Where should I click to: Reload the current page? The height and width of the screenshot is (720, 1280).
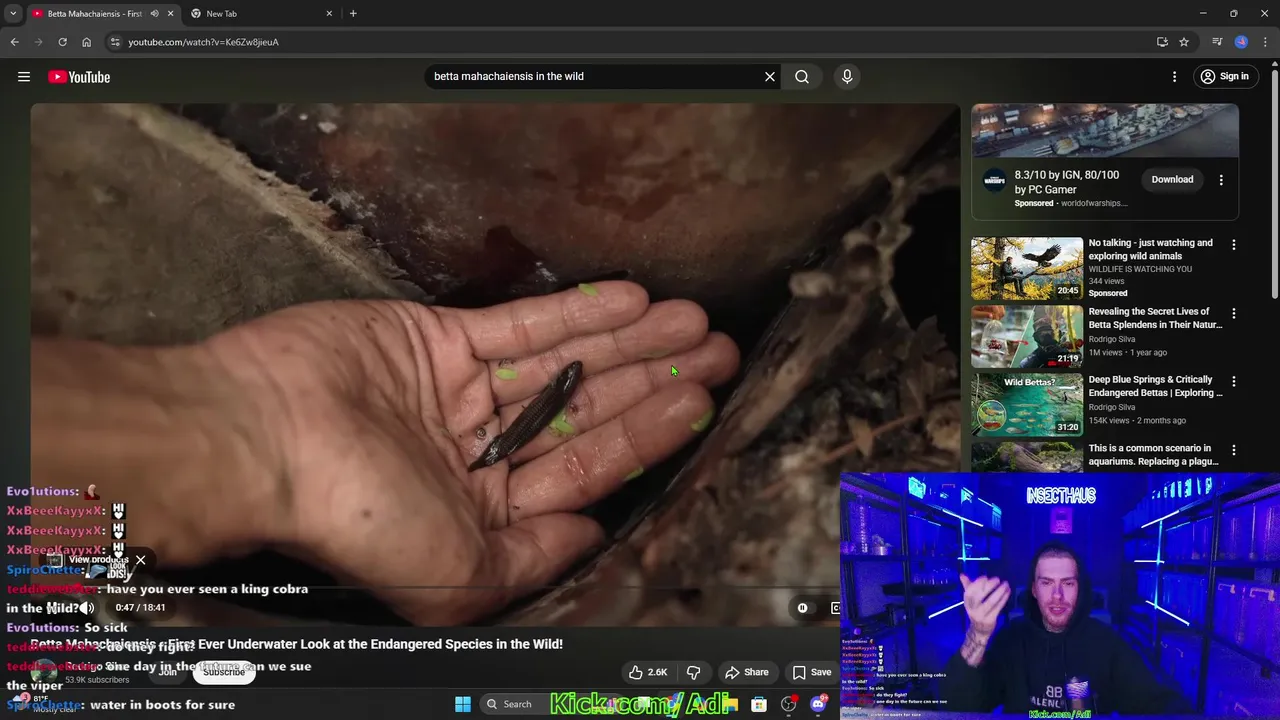62,42
